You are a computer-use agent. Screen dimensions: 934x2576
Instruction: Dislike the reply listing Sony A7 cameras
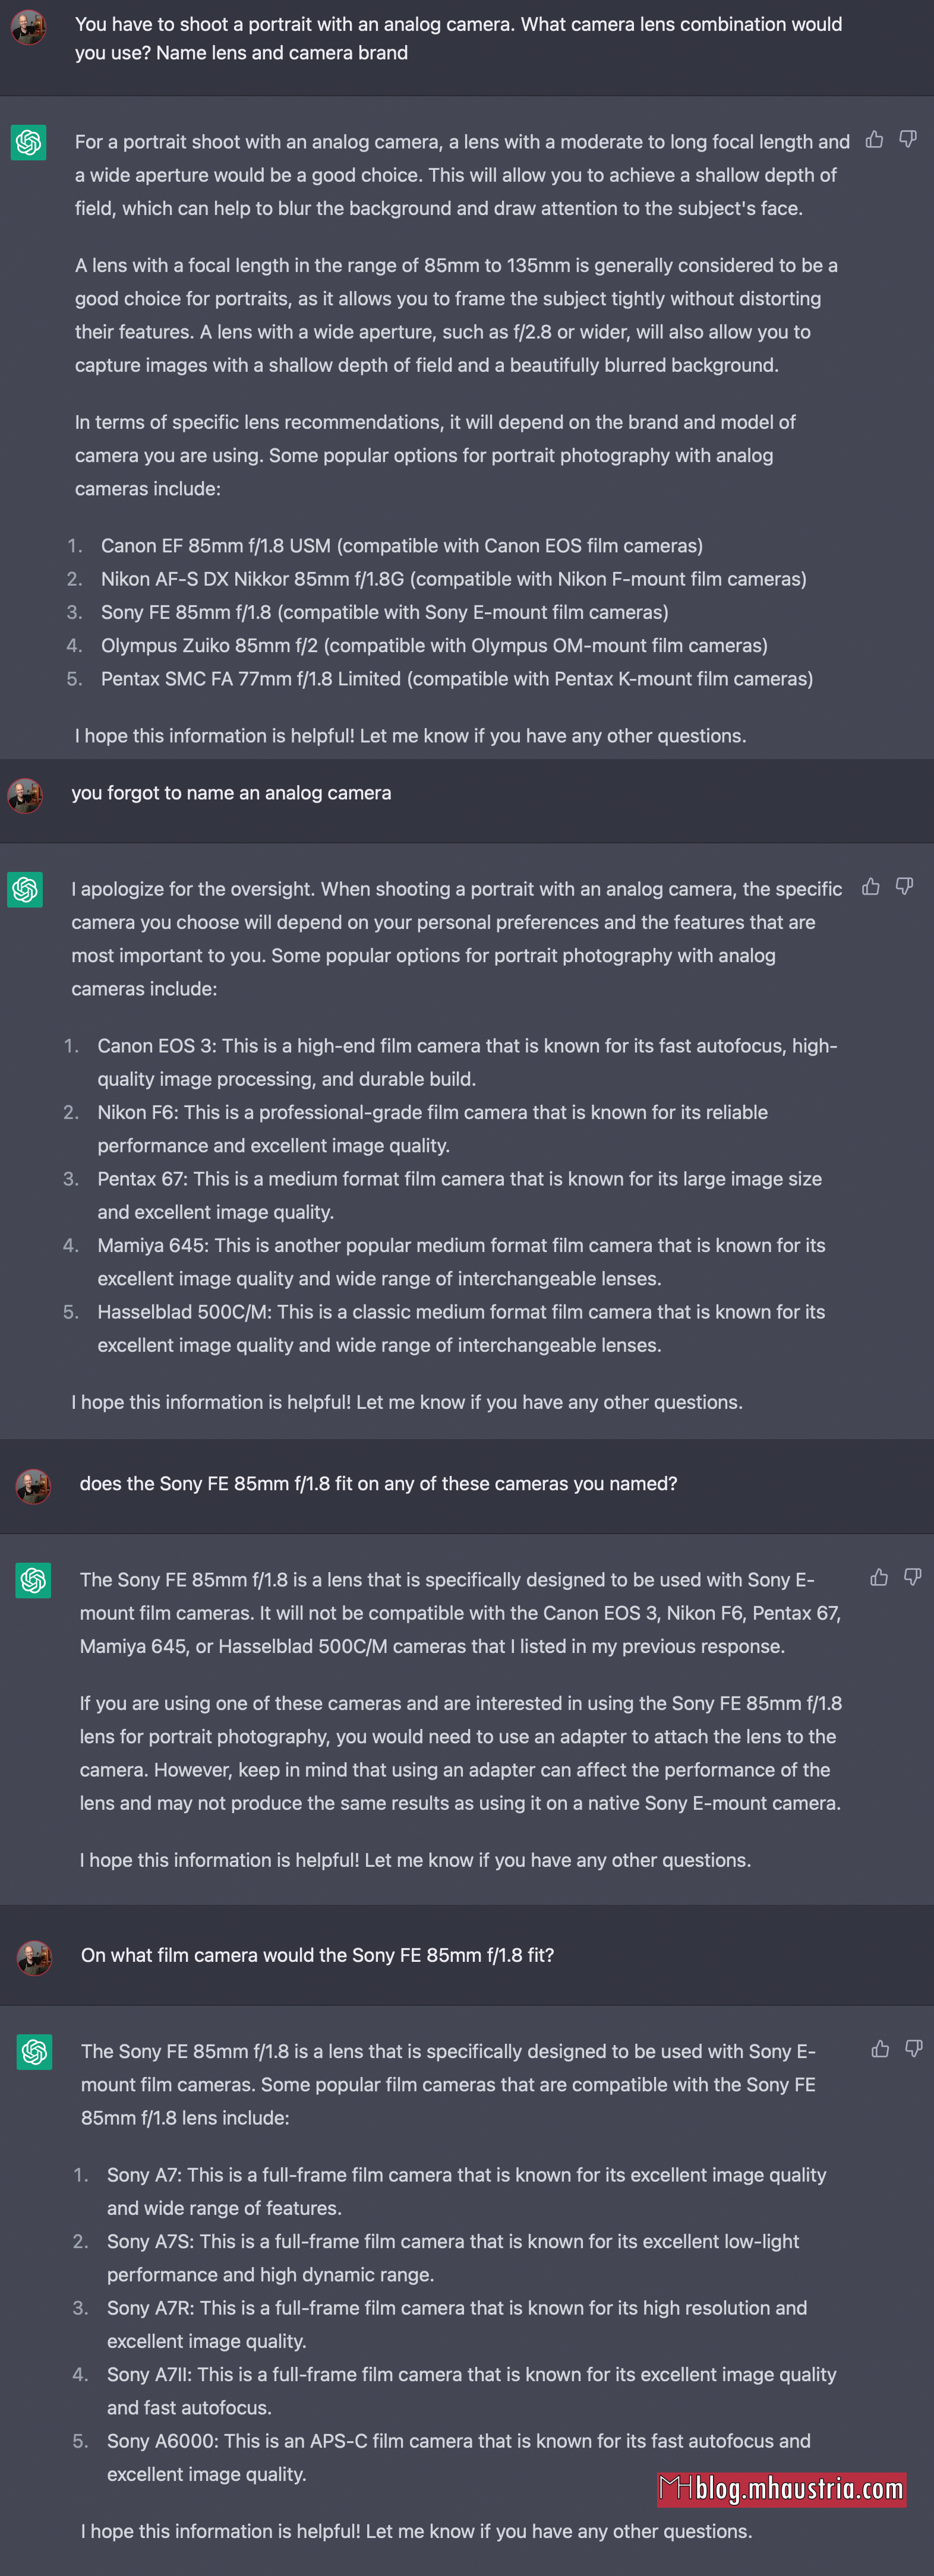click(x=914, y=2049)
